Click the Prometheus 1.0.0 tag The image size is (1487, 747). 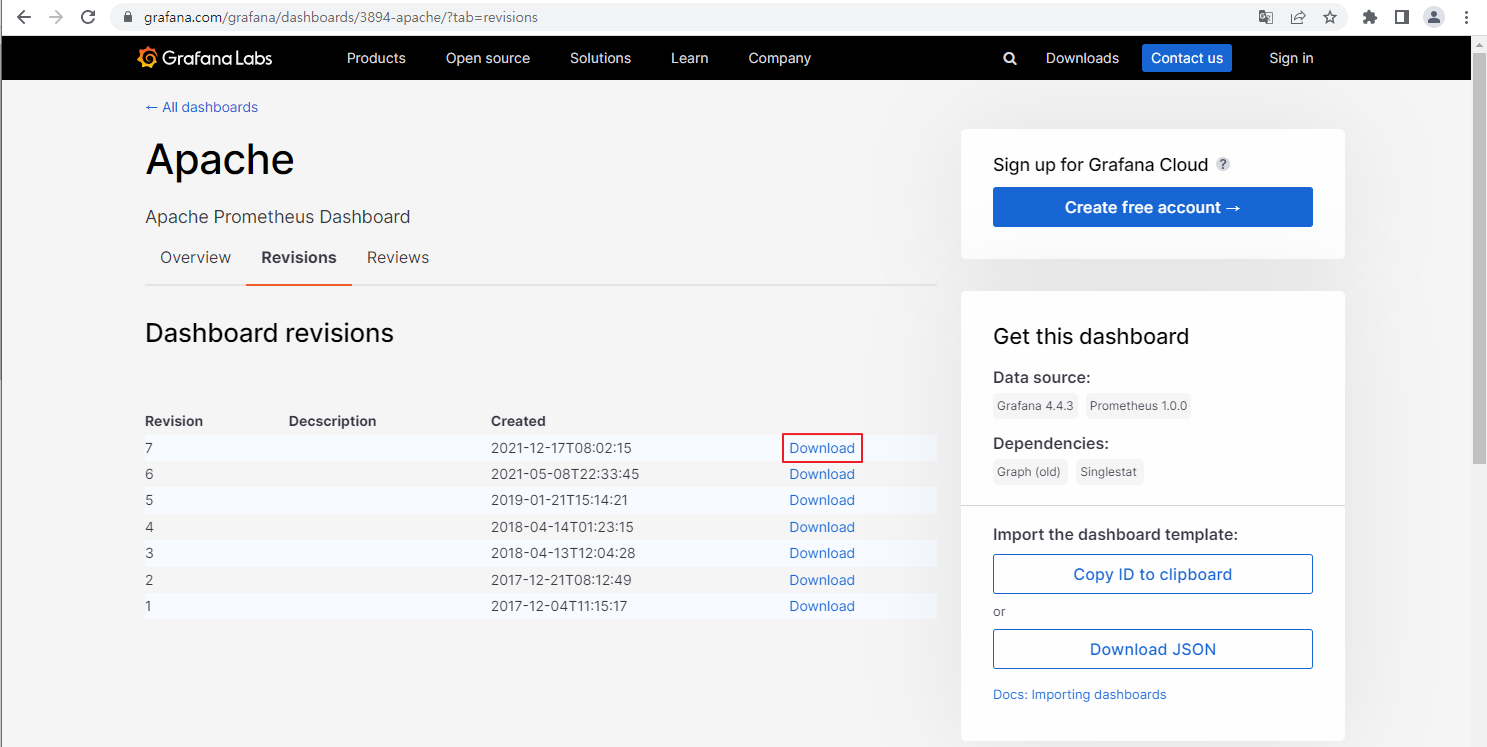click(x=1138, y=406)
